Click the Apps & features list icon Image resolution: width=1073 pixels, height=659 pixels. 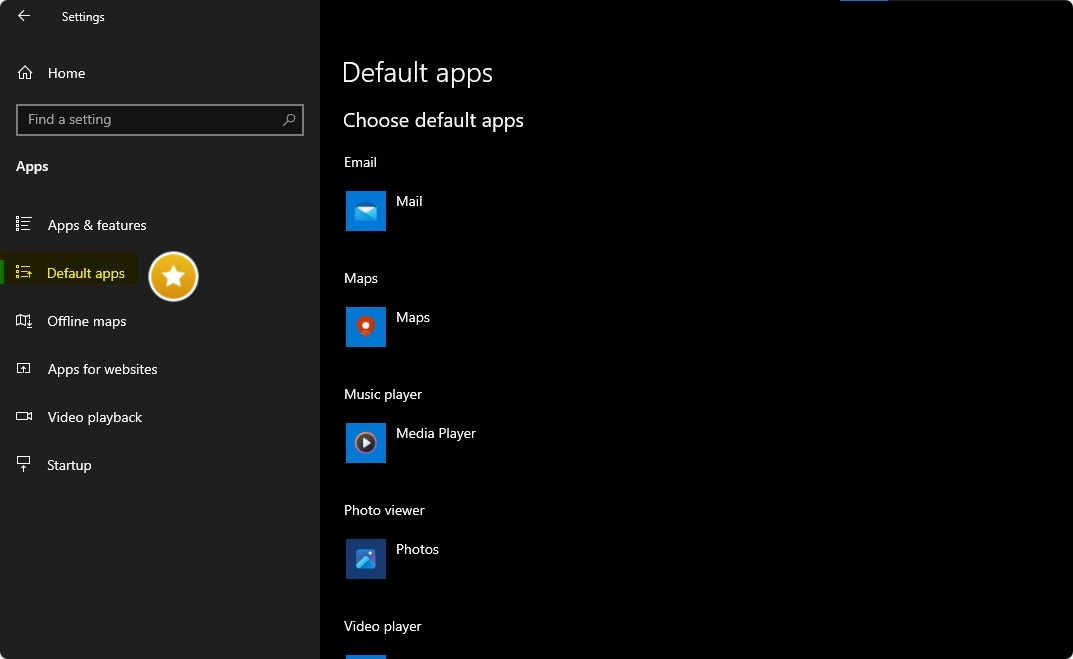(24, 224)
